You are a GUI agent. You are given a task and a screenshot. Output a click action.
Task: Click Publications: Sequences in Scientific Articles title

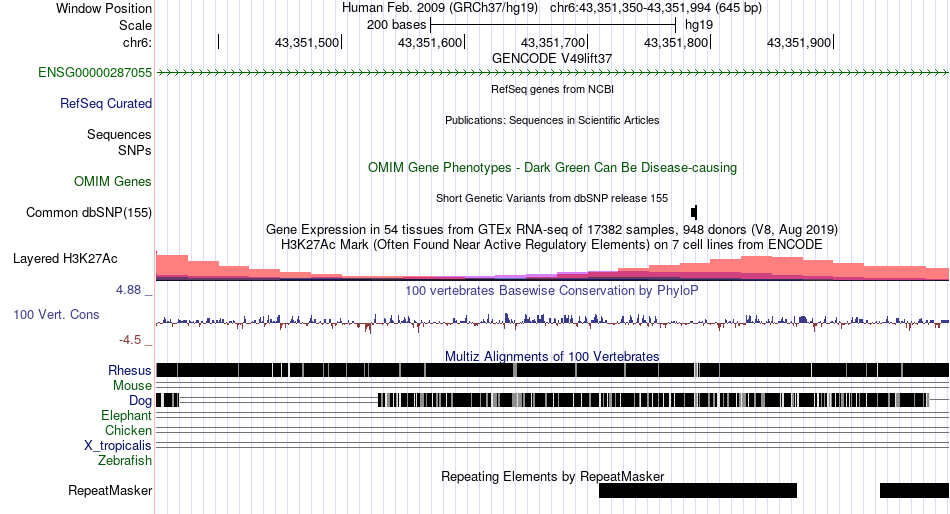pos(552,120)
